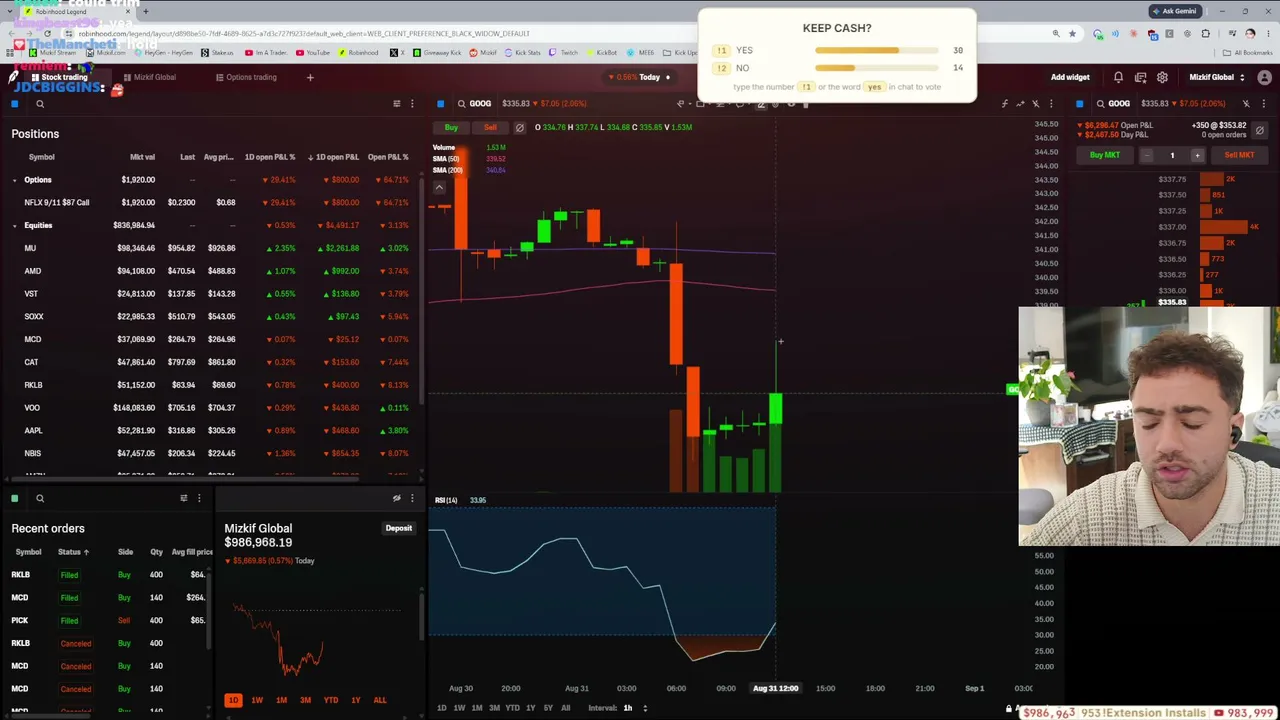Screen dimensions: 1280x720
Task: Select the YTD range on account chart
Action: point(331,700)
